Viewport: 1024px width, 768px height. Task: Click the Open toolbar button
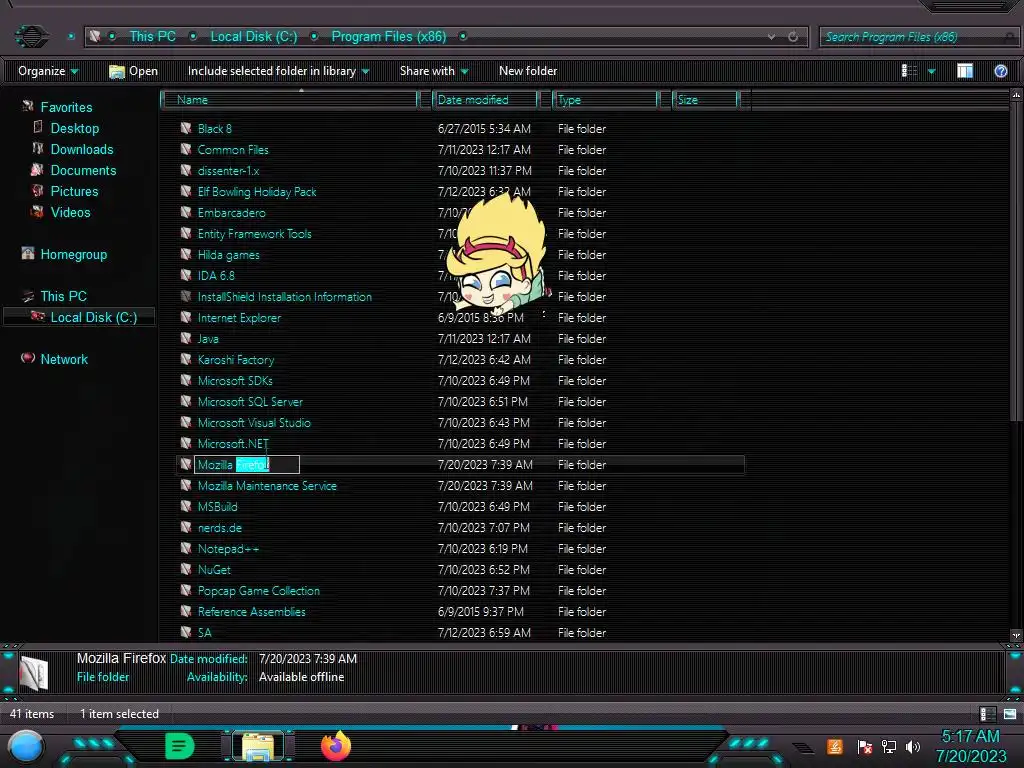click(x=133, y=71)
